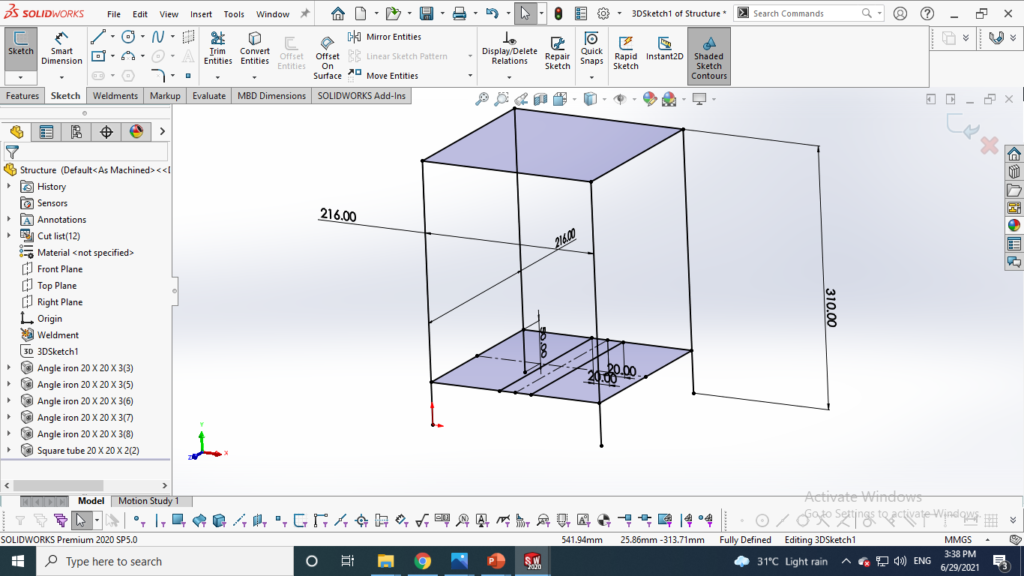Toggle the Sketch button in the ribbon
This screenshot has height=576, width=1024.
click(20, 48)
